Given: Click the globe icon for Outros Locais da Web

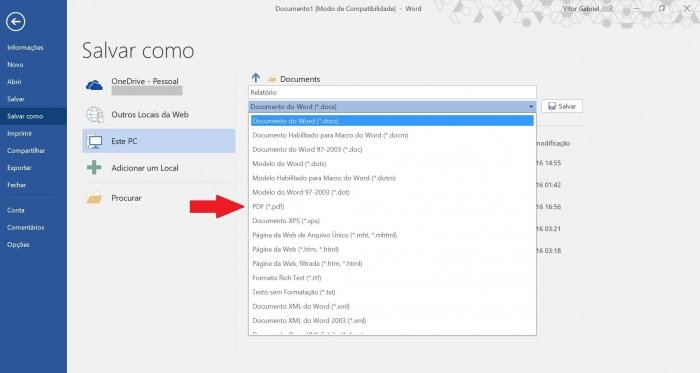Looking at the screenshot, I should pyautogui.click(x=95, y=115).
